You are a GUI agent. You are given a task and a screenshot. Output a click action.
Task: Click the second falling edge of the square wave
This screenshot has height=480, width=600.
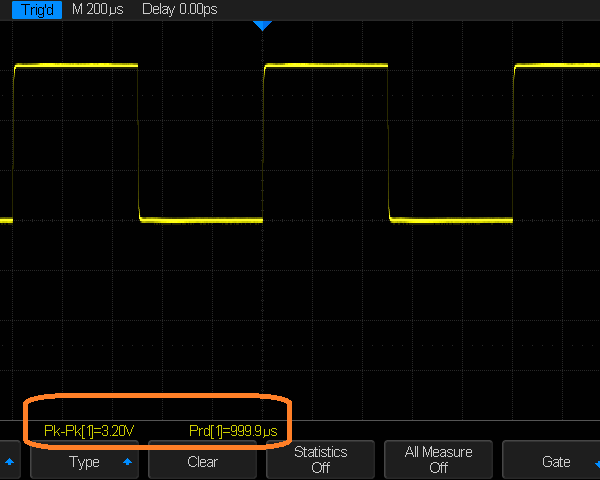[x=388, y=142]
